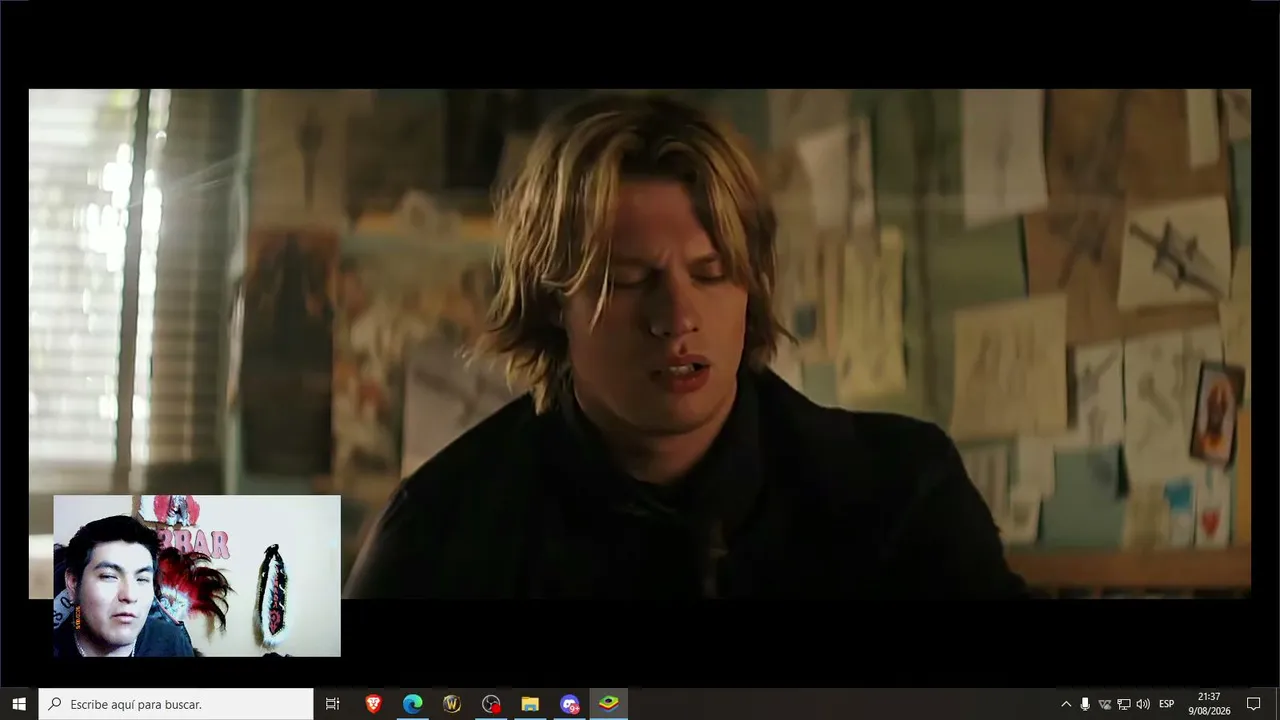Viewport: 1280px width, 720px height.
Task: Open Task View on the taskbar
Action: tap(333, 704)
